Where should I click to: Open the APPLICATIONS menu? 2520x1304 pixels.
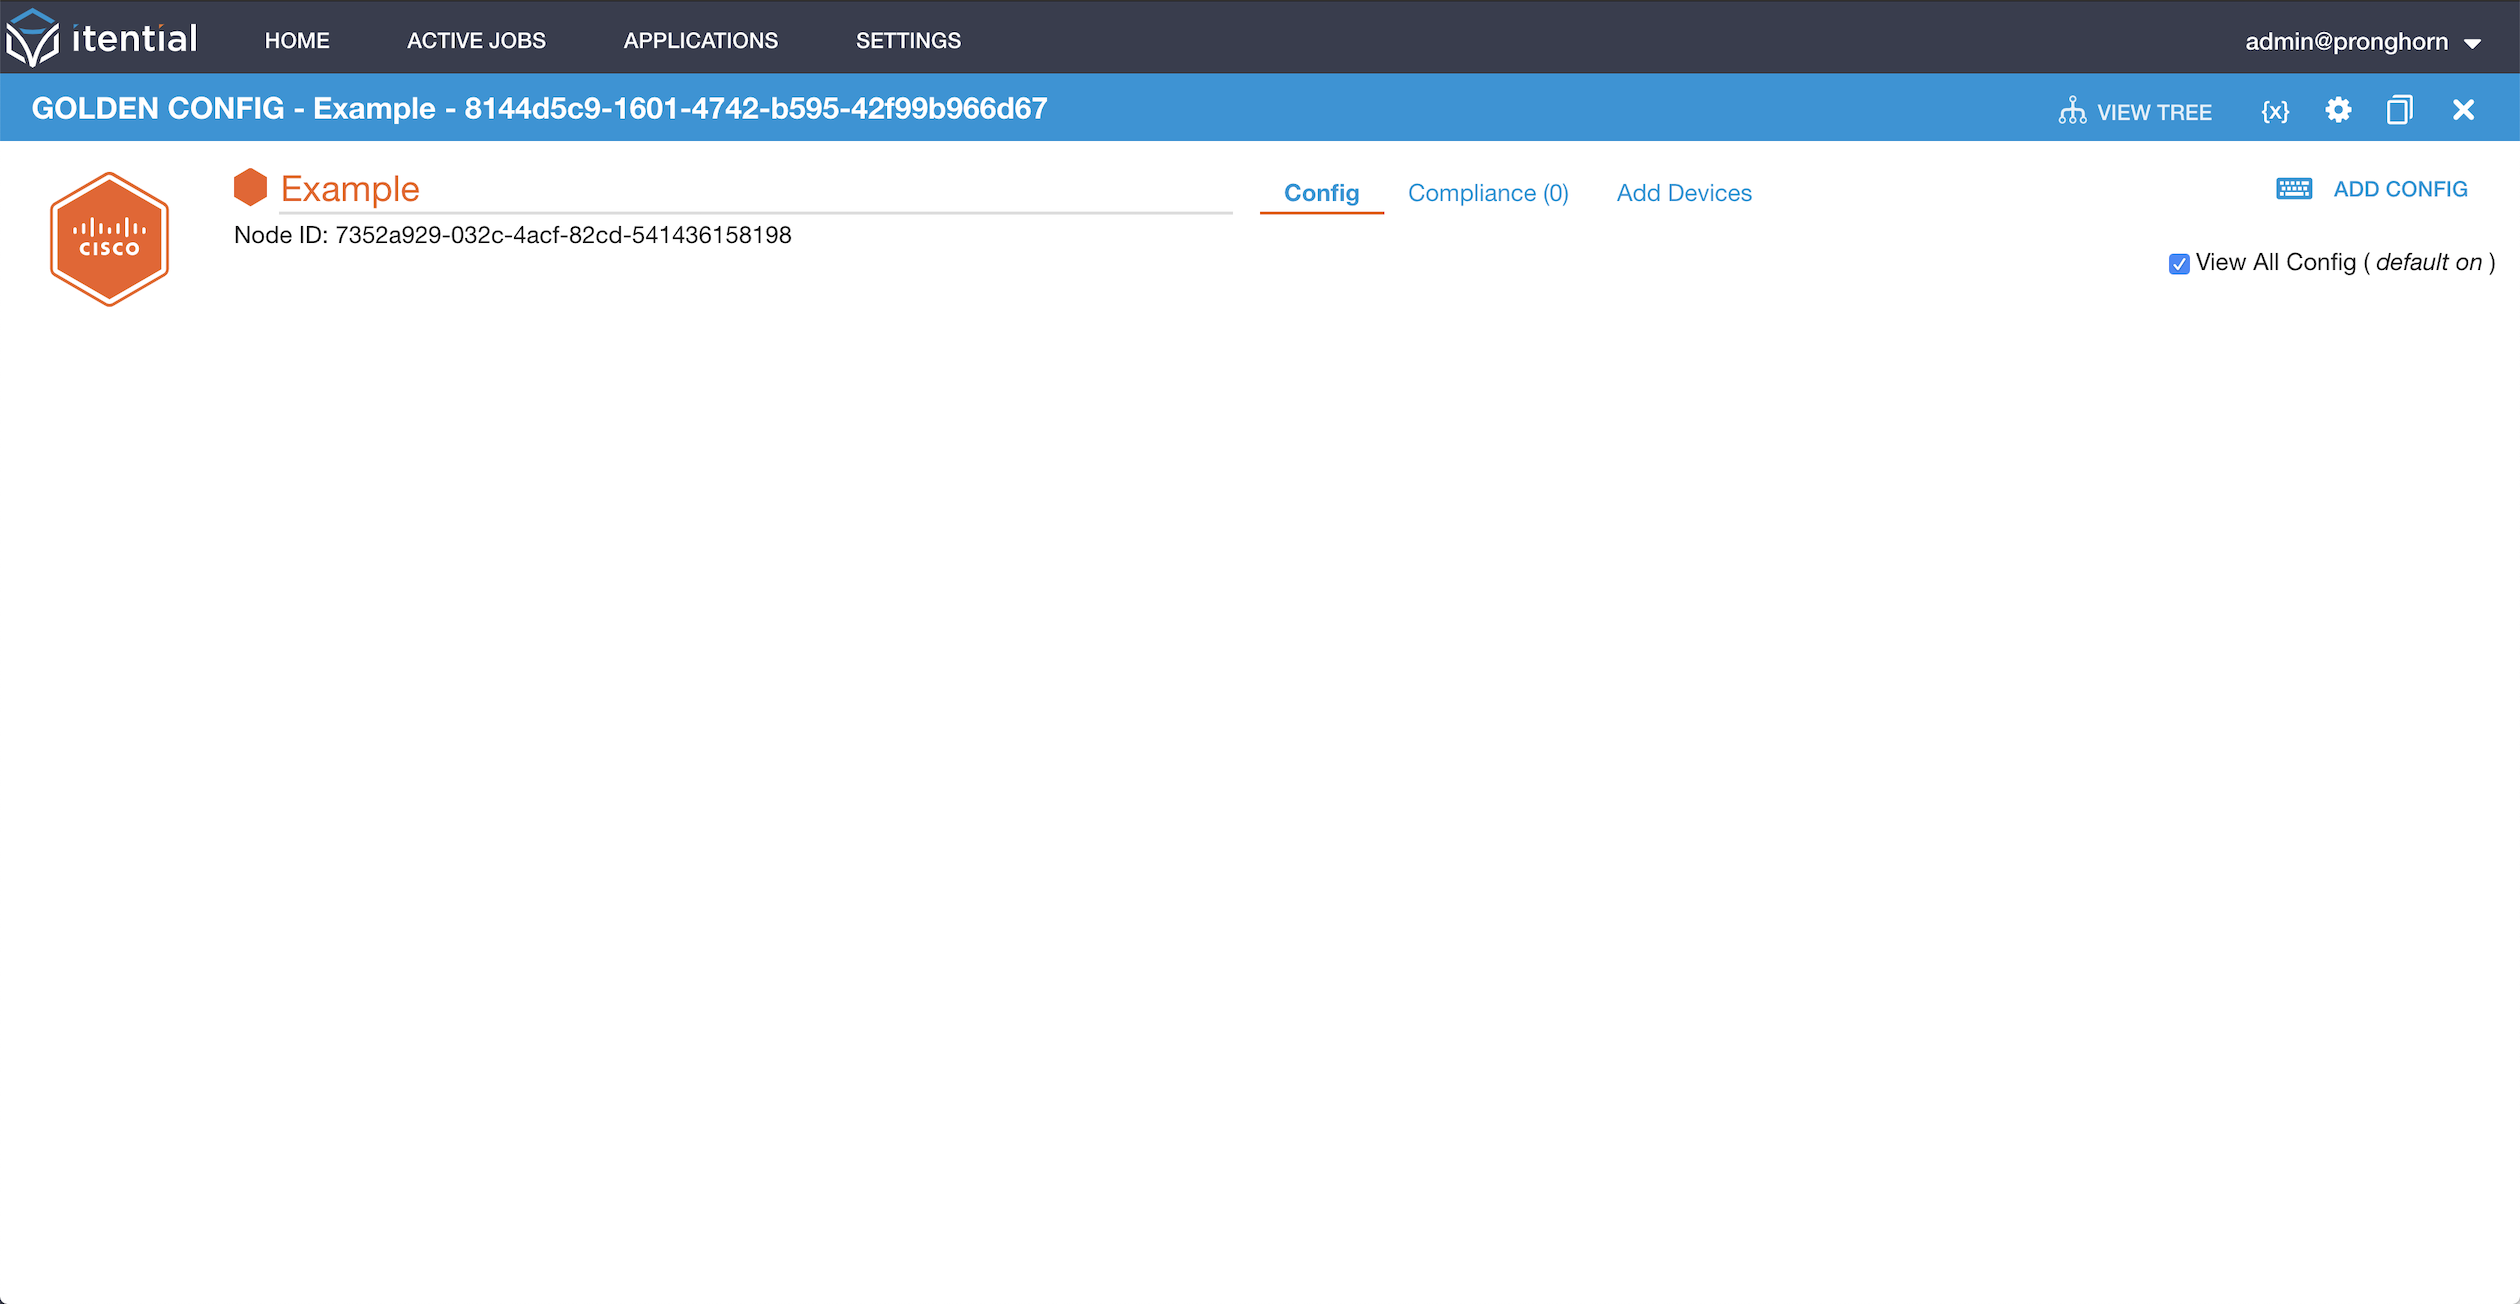pyautogui.click(x=700, y=41)
